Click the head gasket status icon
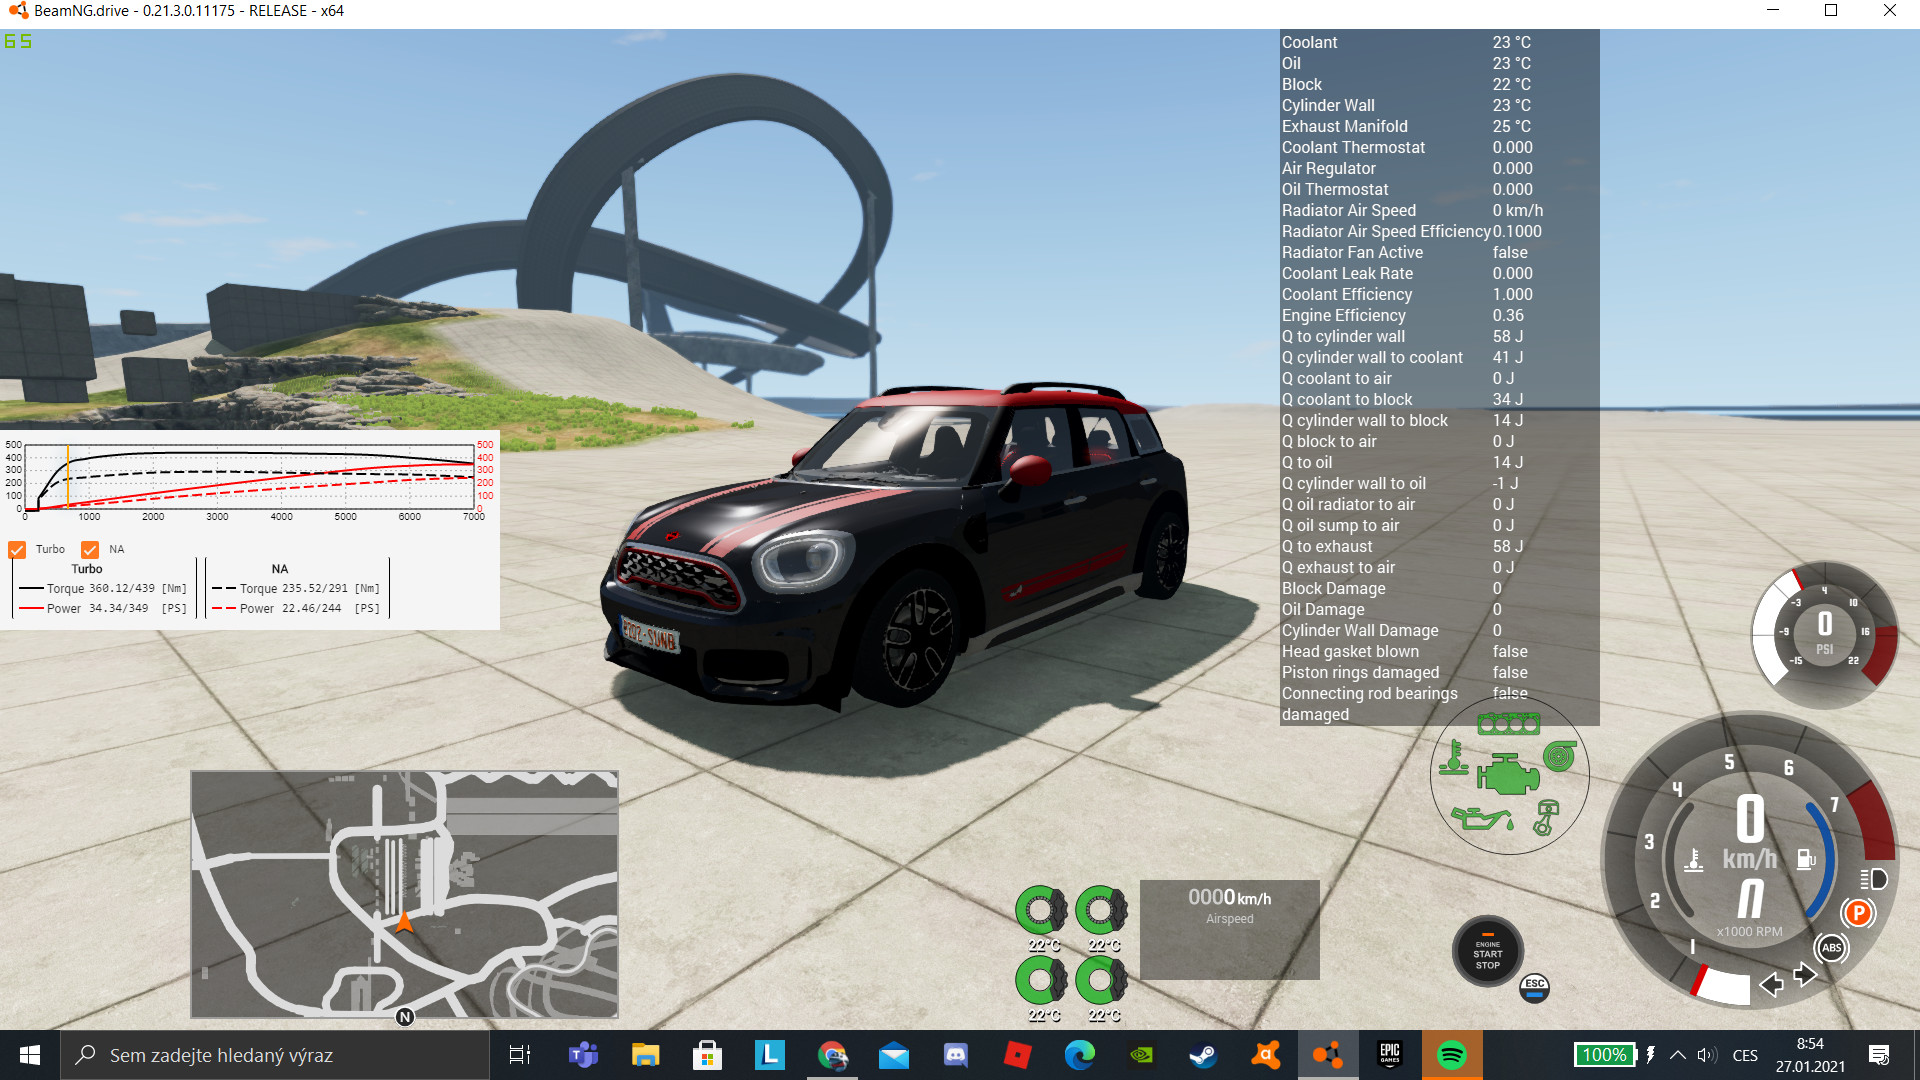Viewport: 1920px width, 1080px height. point(1509,723)
